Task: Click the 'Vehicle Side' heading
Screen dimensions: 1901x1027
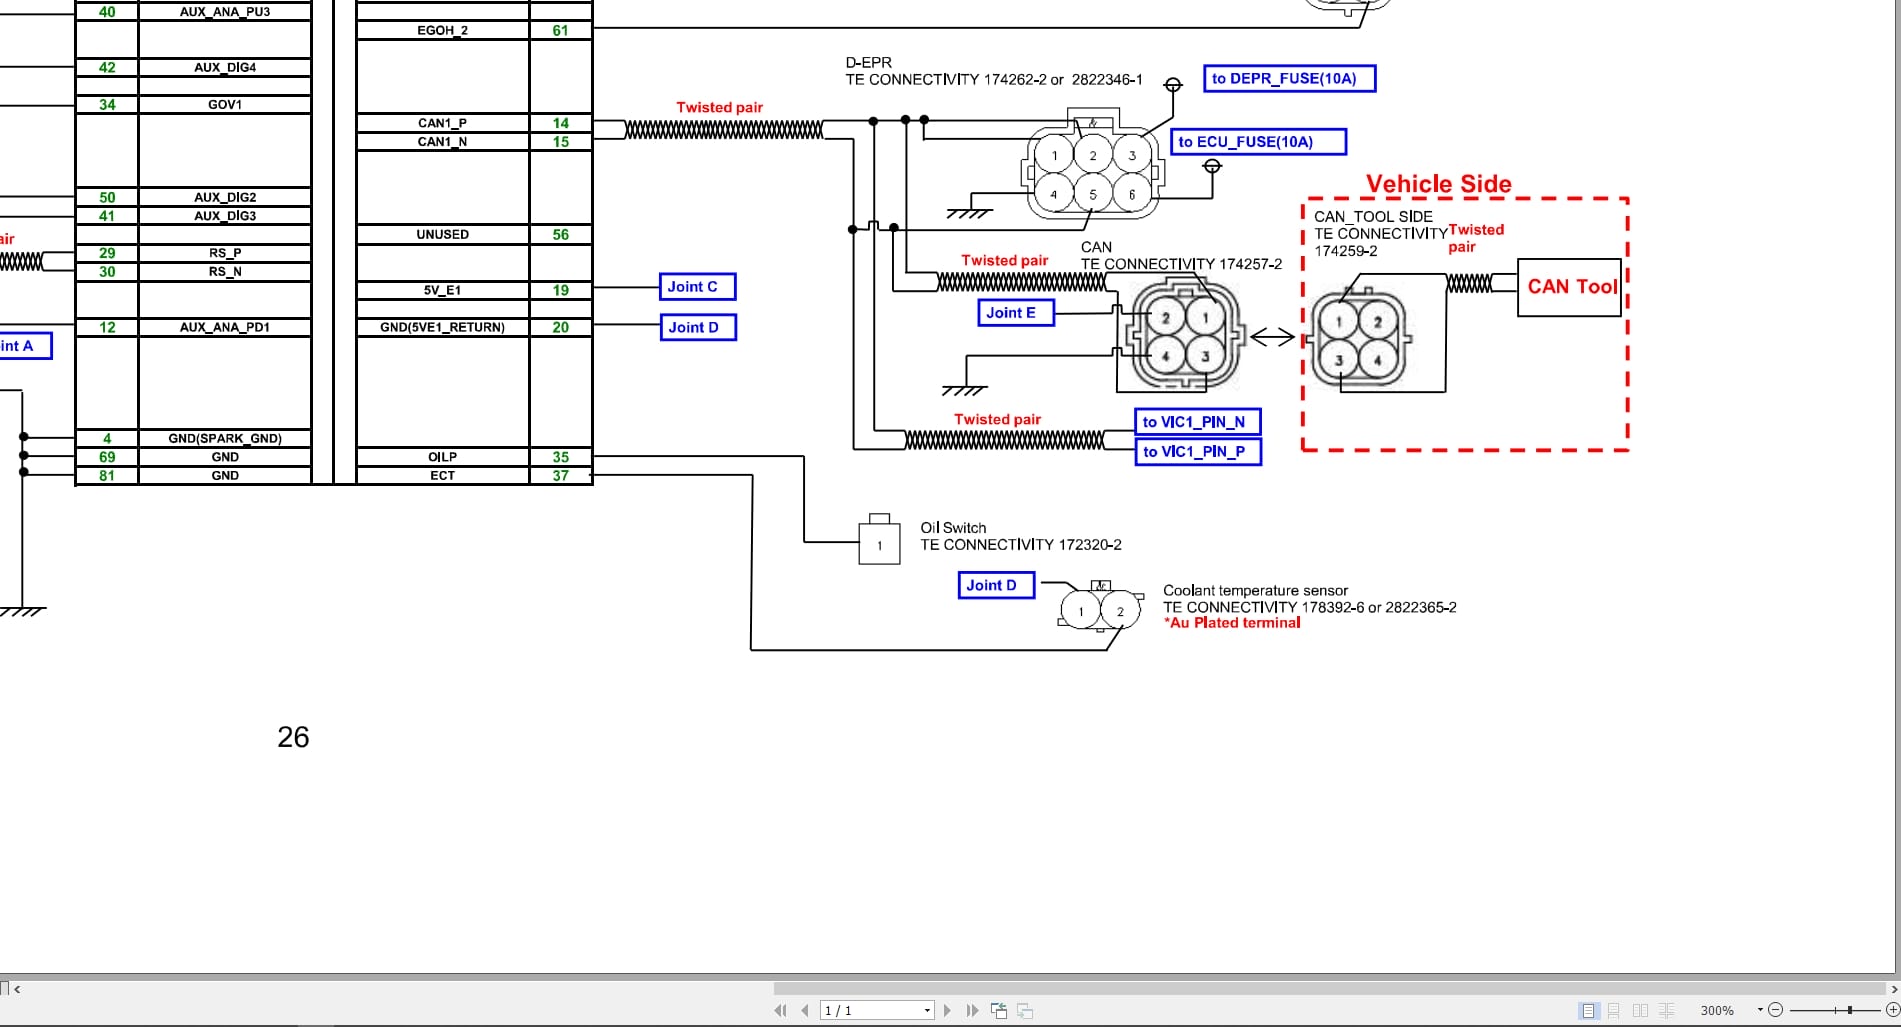Action: tap(1439, 184)
